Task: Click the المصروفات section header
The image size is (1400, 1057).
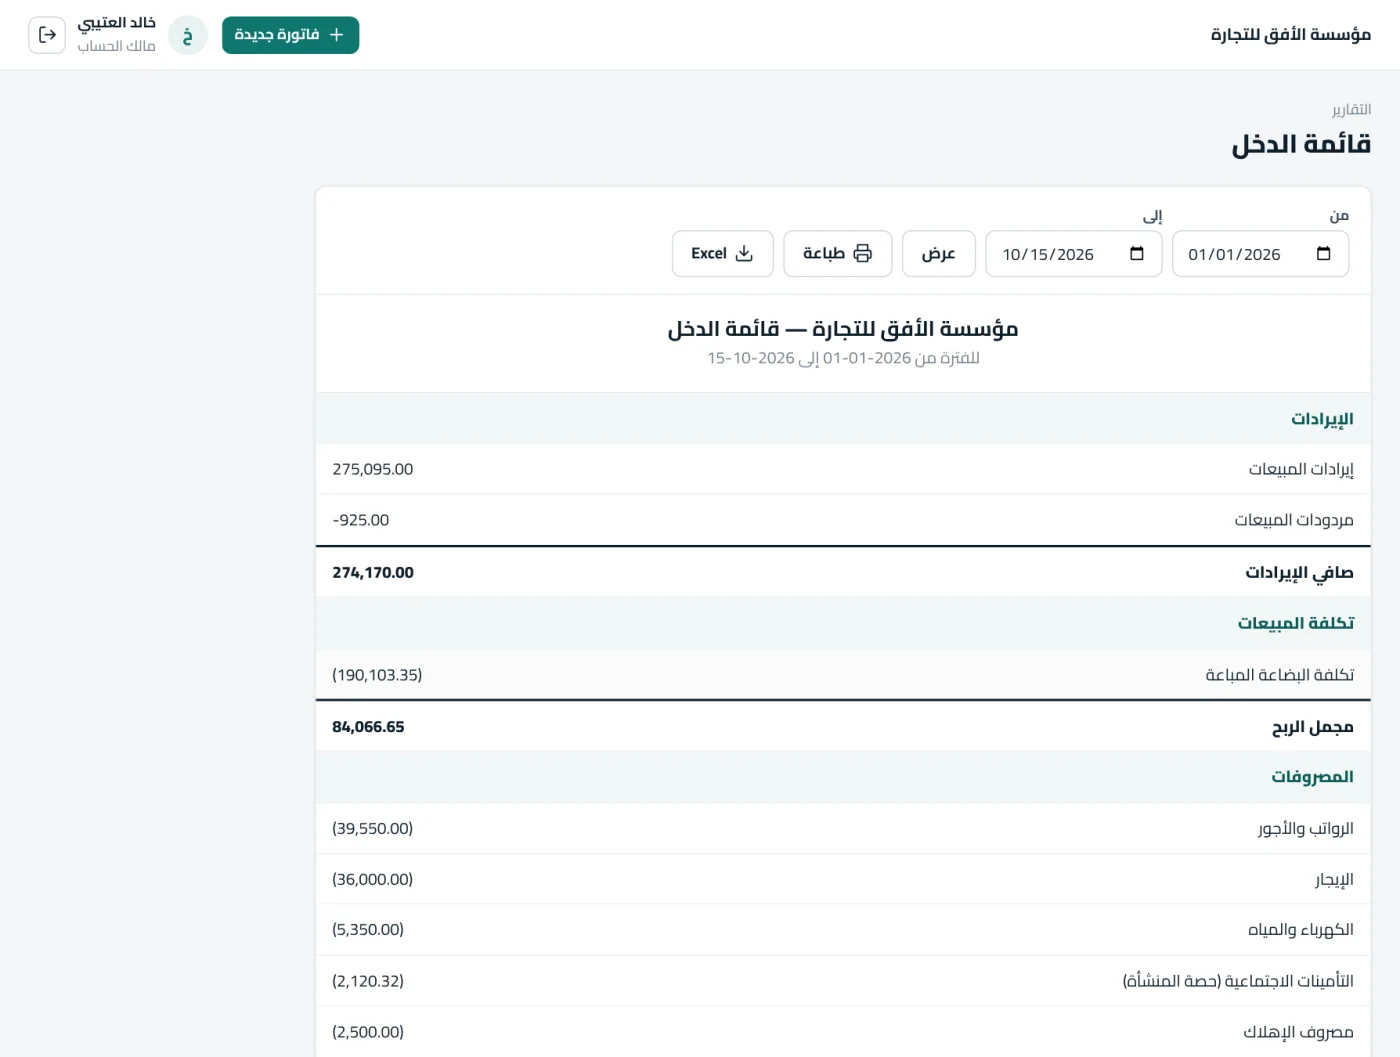Action: pos(1312,777)
